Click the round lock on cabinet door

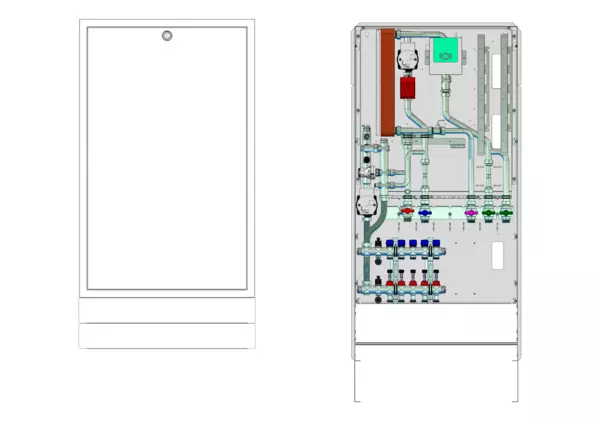point(166,38)
